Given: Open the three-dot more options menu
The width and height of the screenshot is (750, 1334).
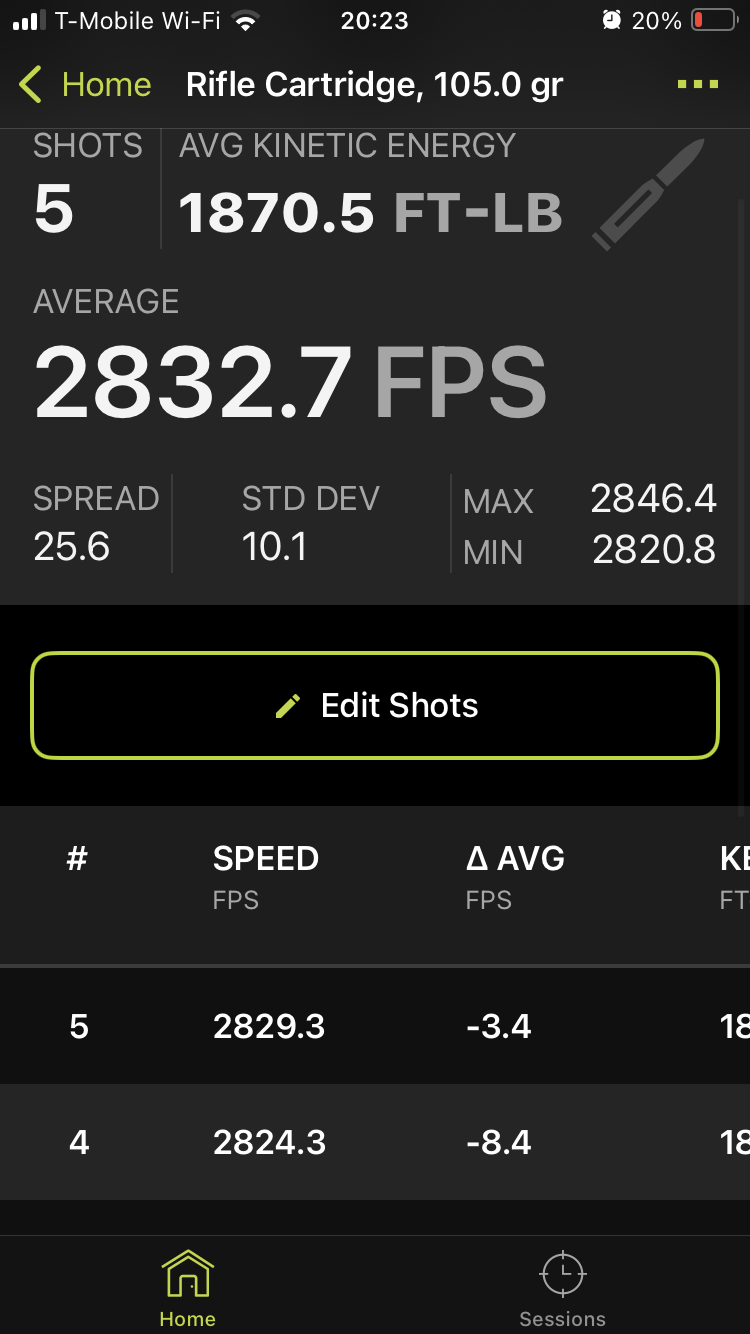Looking at the screenshot, I should (697, 85).
